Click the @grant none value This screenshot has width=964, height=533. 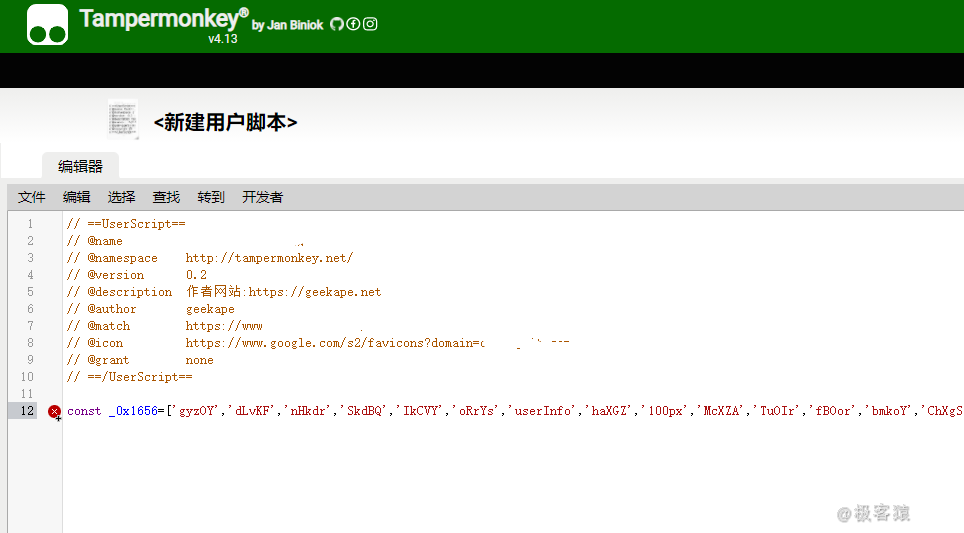click(x=200, y=360)
